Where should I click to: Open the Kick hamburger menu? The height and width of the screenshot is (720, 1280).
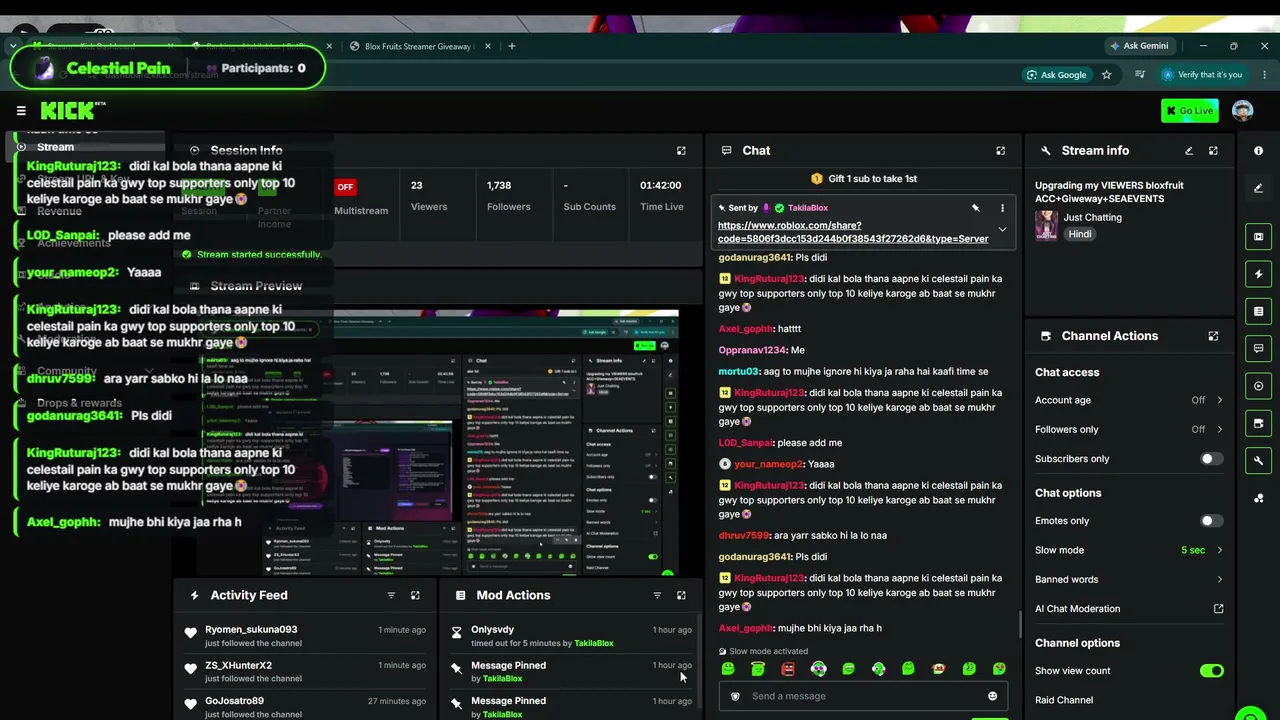click(x=21, y=111)
